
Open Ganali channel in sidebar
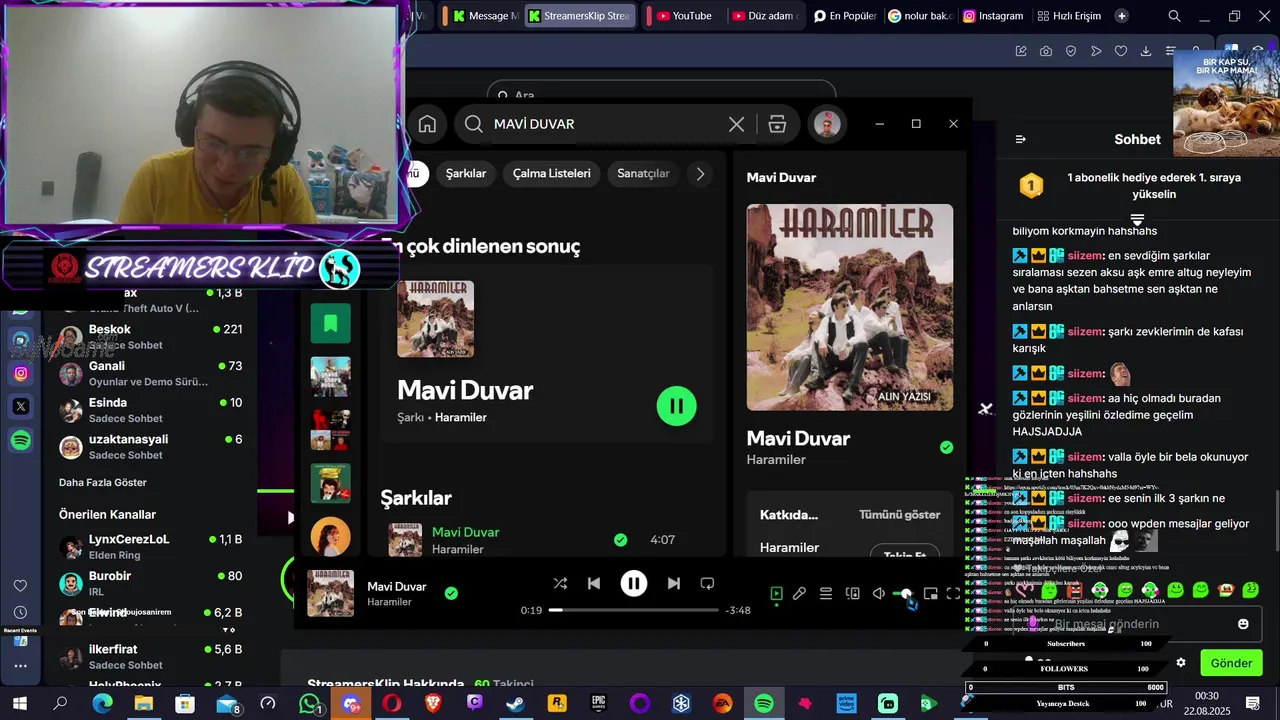pyautogui.click(x=150, y=373)
